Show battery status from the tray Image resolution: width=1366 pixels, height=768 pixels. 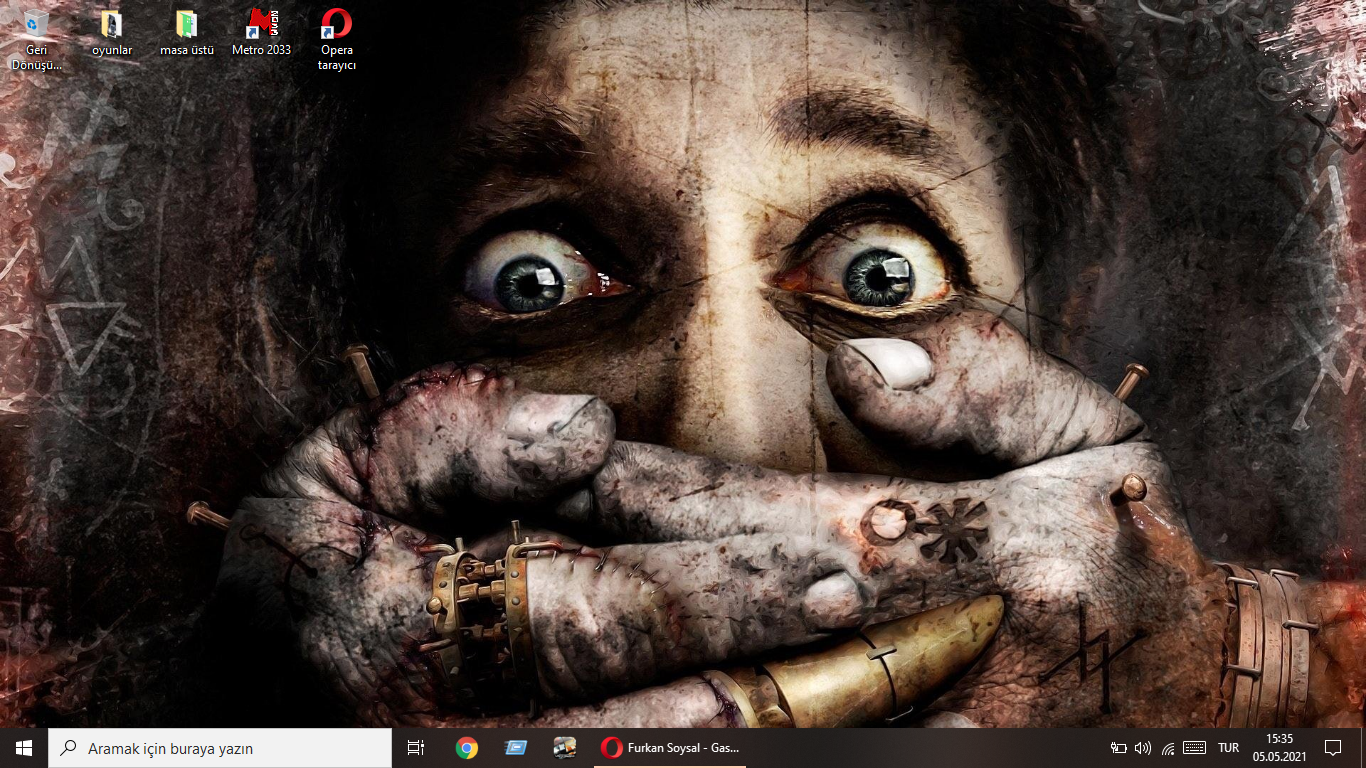1119,747
